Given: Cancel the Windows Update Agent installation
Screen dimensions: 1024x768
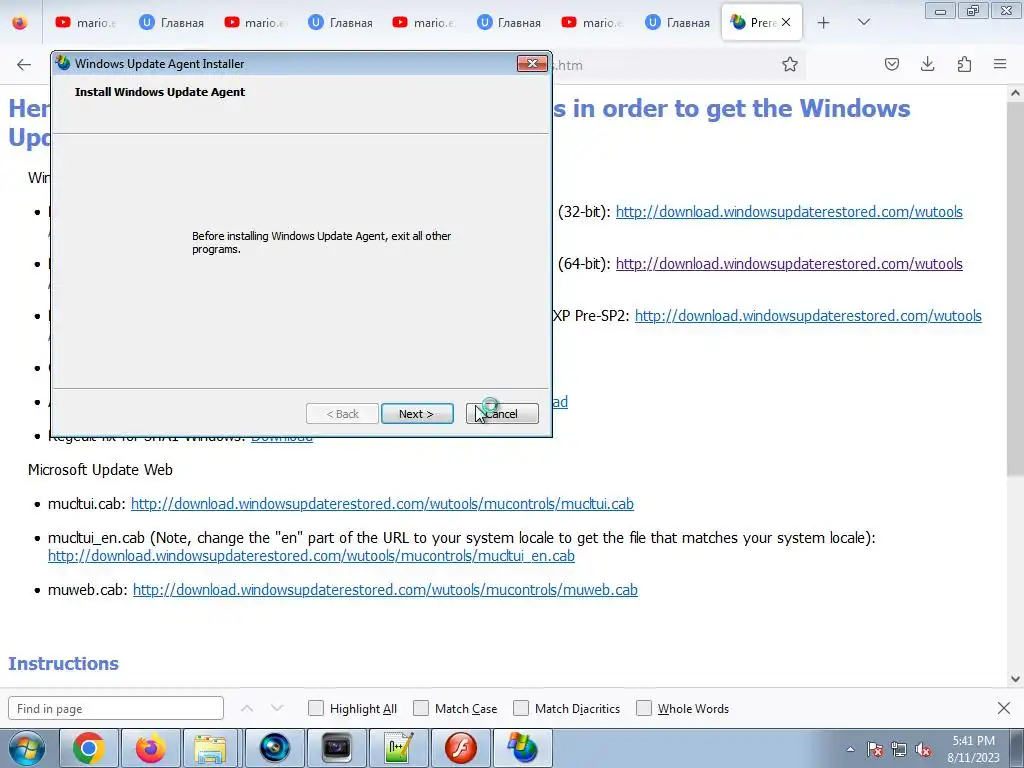Looking at the screenshot, I should tap(502, 413).
